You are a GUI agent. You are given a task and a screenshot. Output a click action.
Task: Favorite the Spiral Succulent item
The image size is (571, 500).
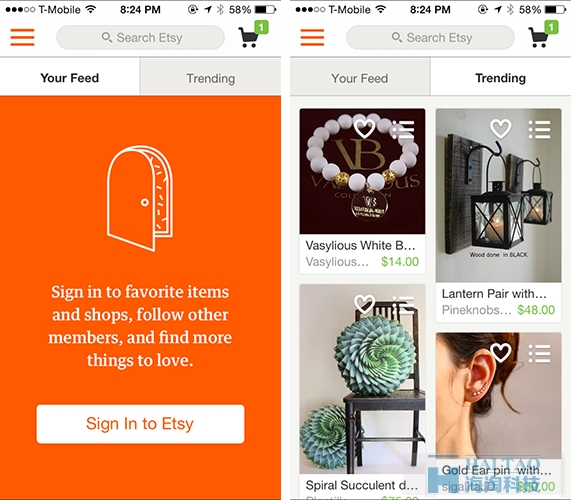click(x=365, y=304)
